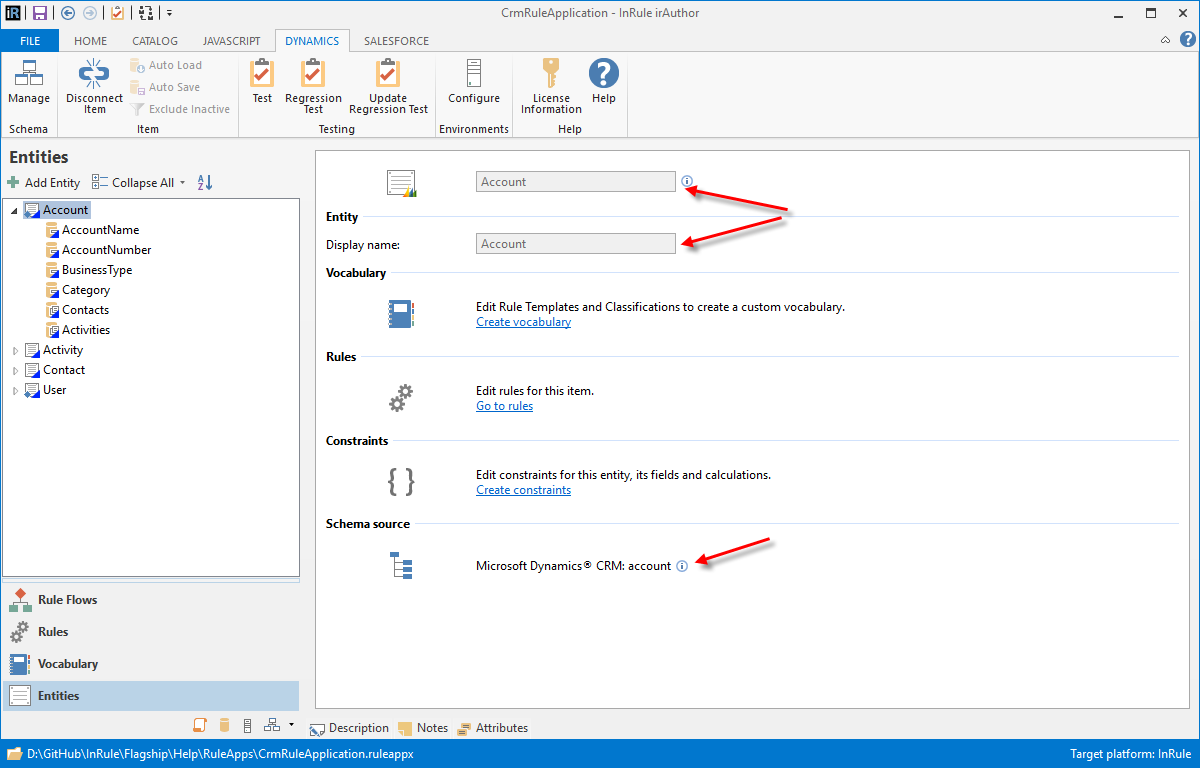Image resolution: width=1200 pixels, height=768 pixels.
Task: Switch to the CATALOG ribbon tab
Action: (x=155, y=41)
